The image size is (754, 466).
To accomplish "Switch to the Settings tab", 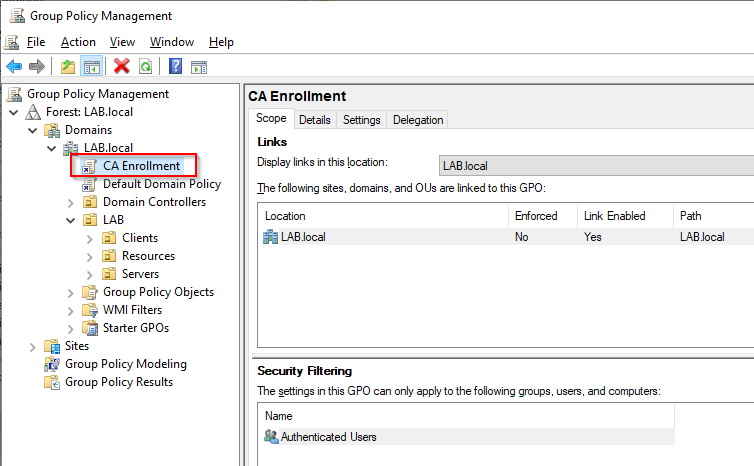I will 362,120.
